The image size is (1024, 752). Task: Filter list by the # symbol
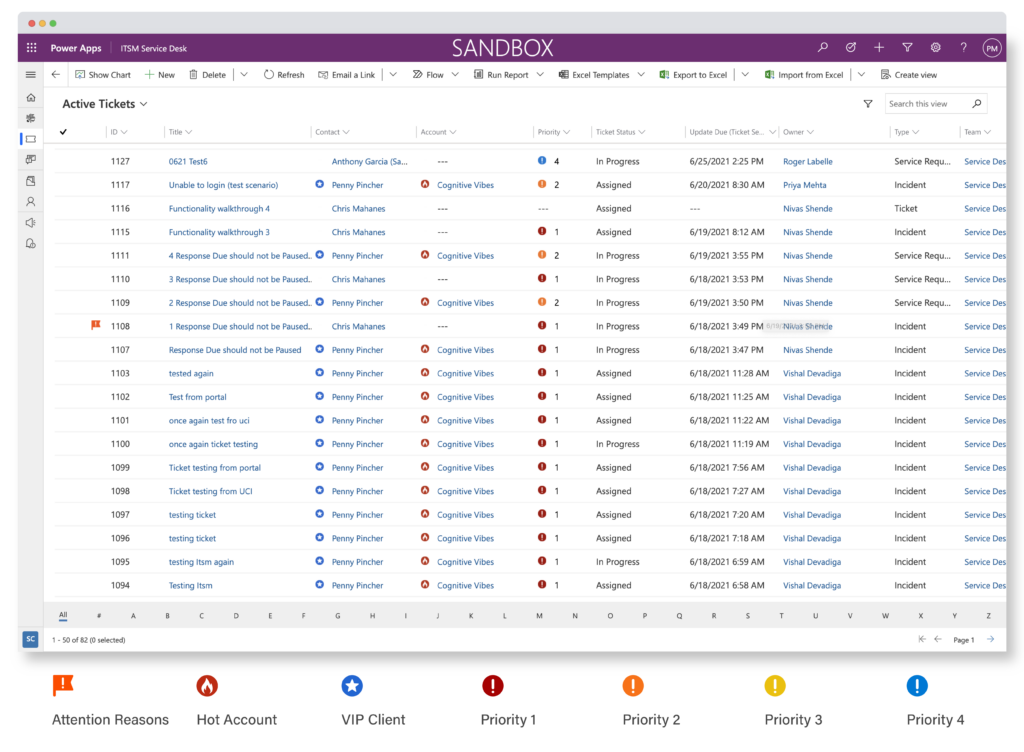pyautogui.click(x=99, y=616)
